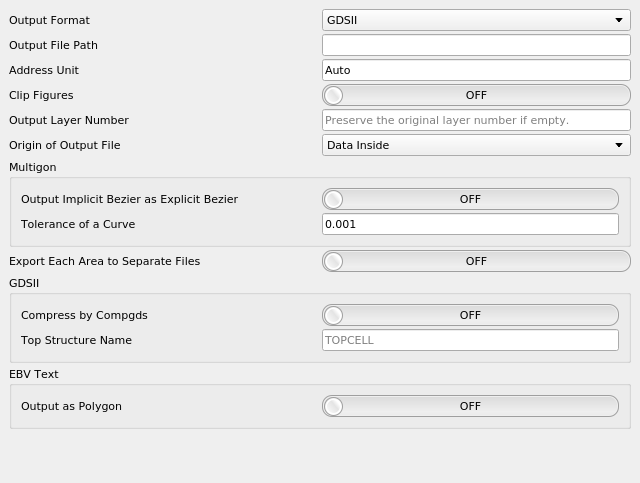Turn on Export Each Area to Separate Files
Screen dimensions: 640x483
click(x=476, y=261)
